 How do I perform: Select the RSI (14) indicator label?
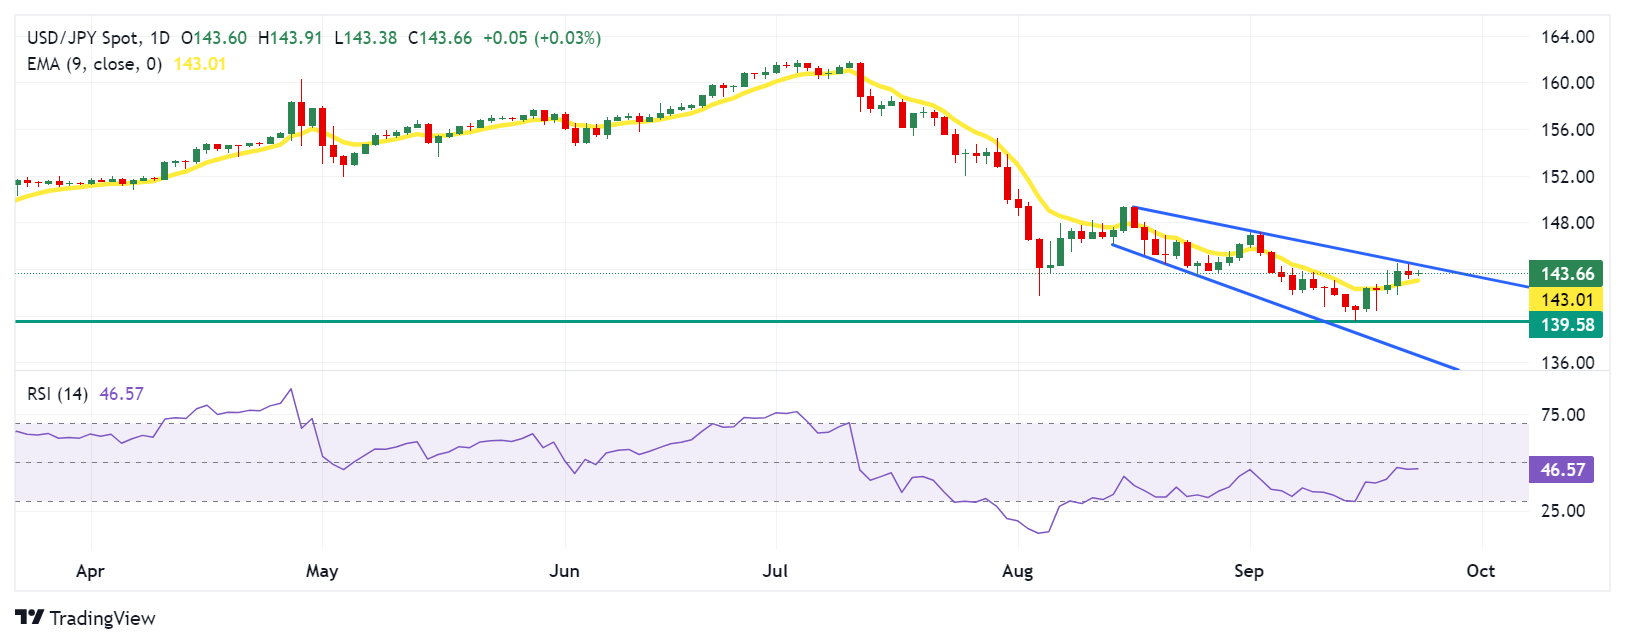[x=57, y=394]
